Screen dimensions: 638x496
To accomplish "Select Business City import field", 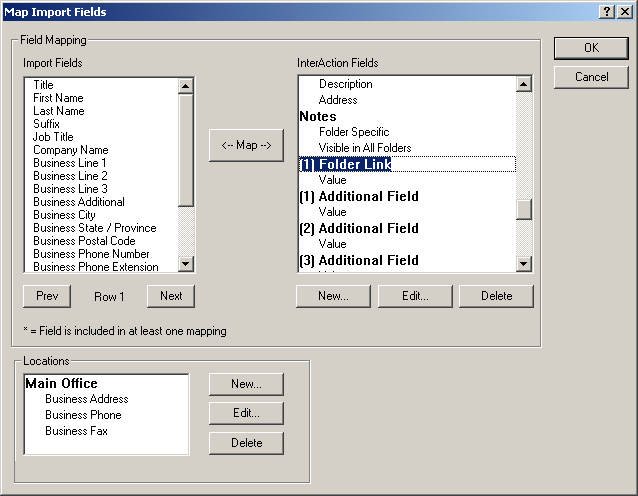I will pyautogui.click(x=64, y=215).
